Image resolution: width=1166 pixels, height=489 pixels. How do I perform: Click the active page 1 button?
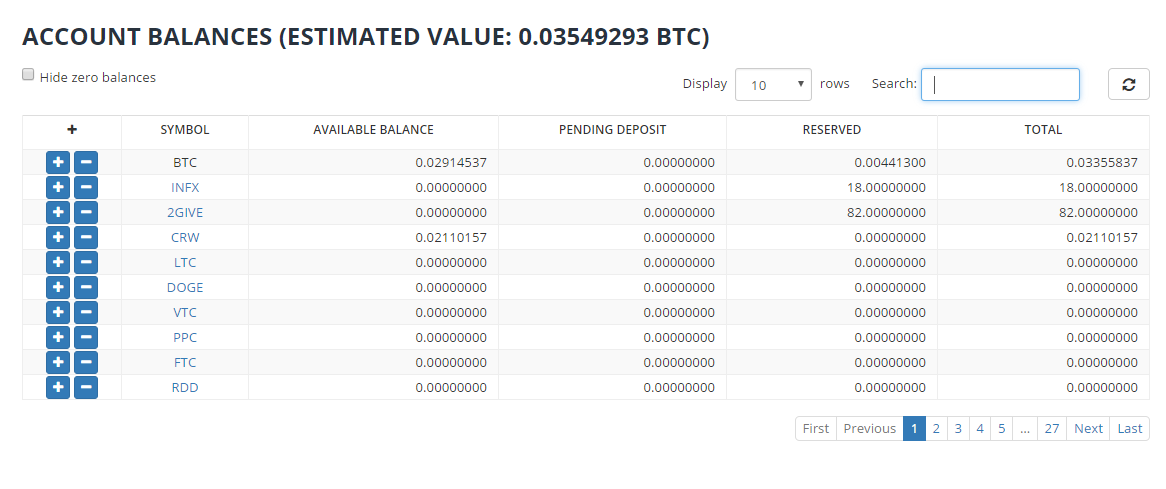pyautogui.click(x=915, y=429)
